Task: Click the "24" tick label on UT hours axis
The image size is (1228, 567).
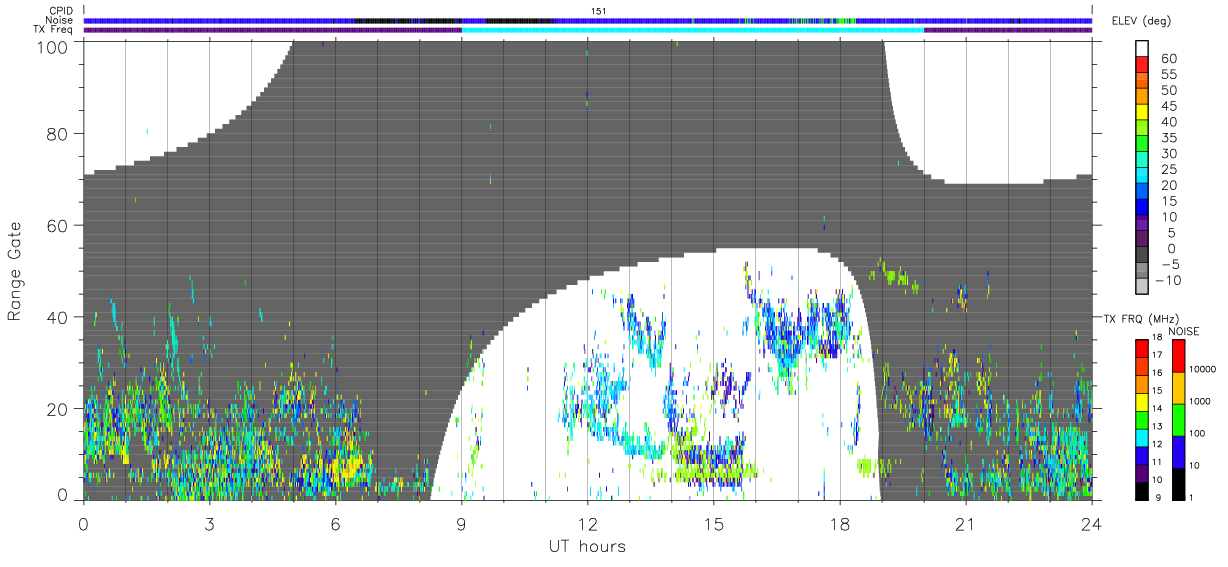Action: (1091, 524)
